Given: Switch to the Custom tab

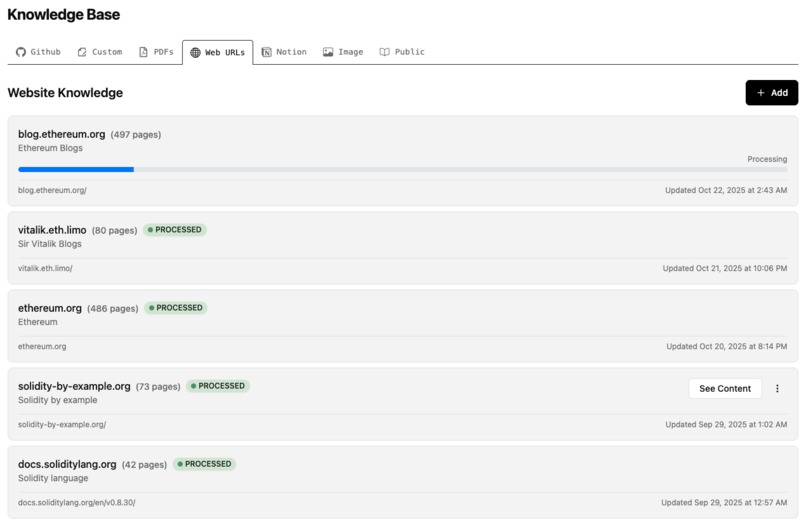Looking at the screenshot, I should [x=100, y=52].
